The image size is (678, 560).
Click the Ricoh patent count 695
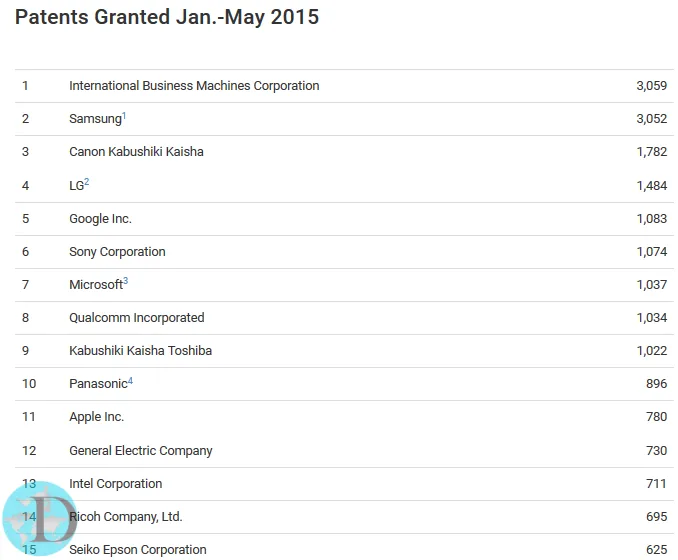[656, 517]
